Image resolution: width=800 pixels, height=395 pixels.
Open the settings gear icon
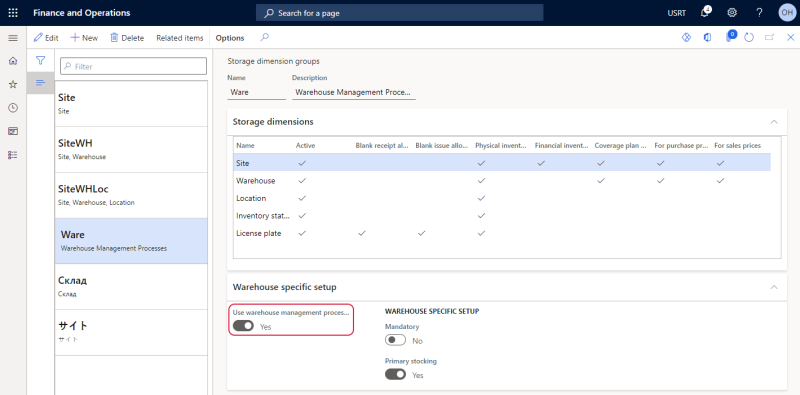click(x=732, y=13)
